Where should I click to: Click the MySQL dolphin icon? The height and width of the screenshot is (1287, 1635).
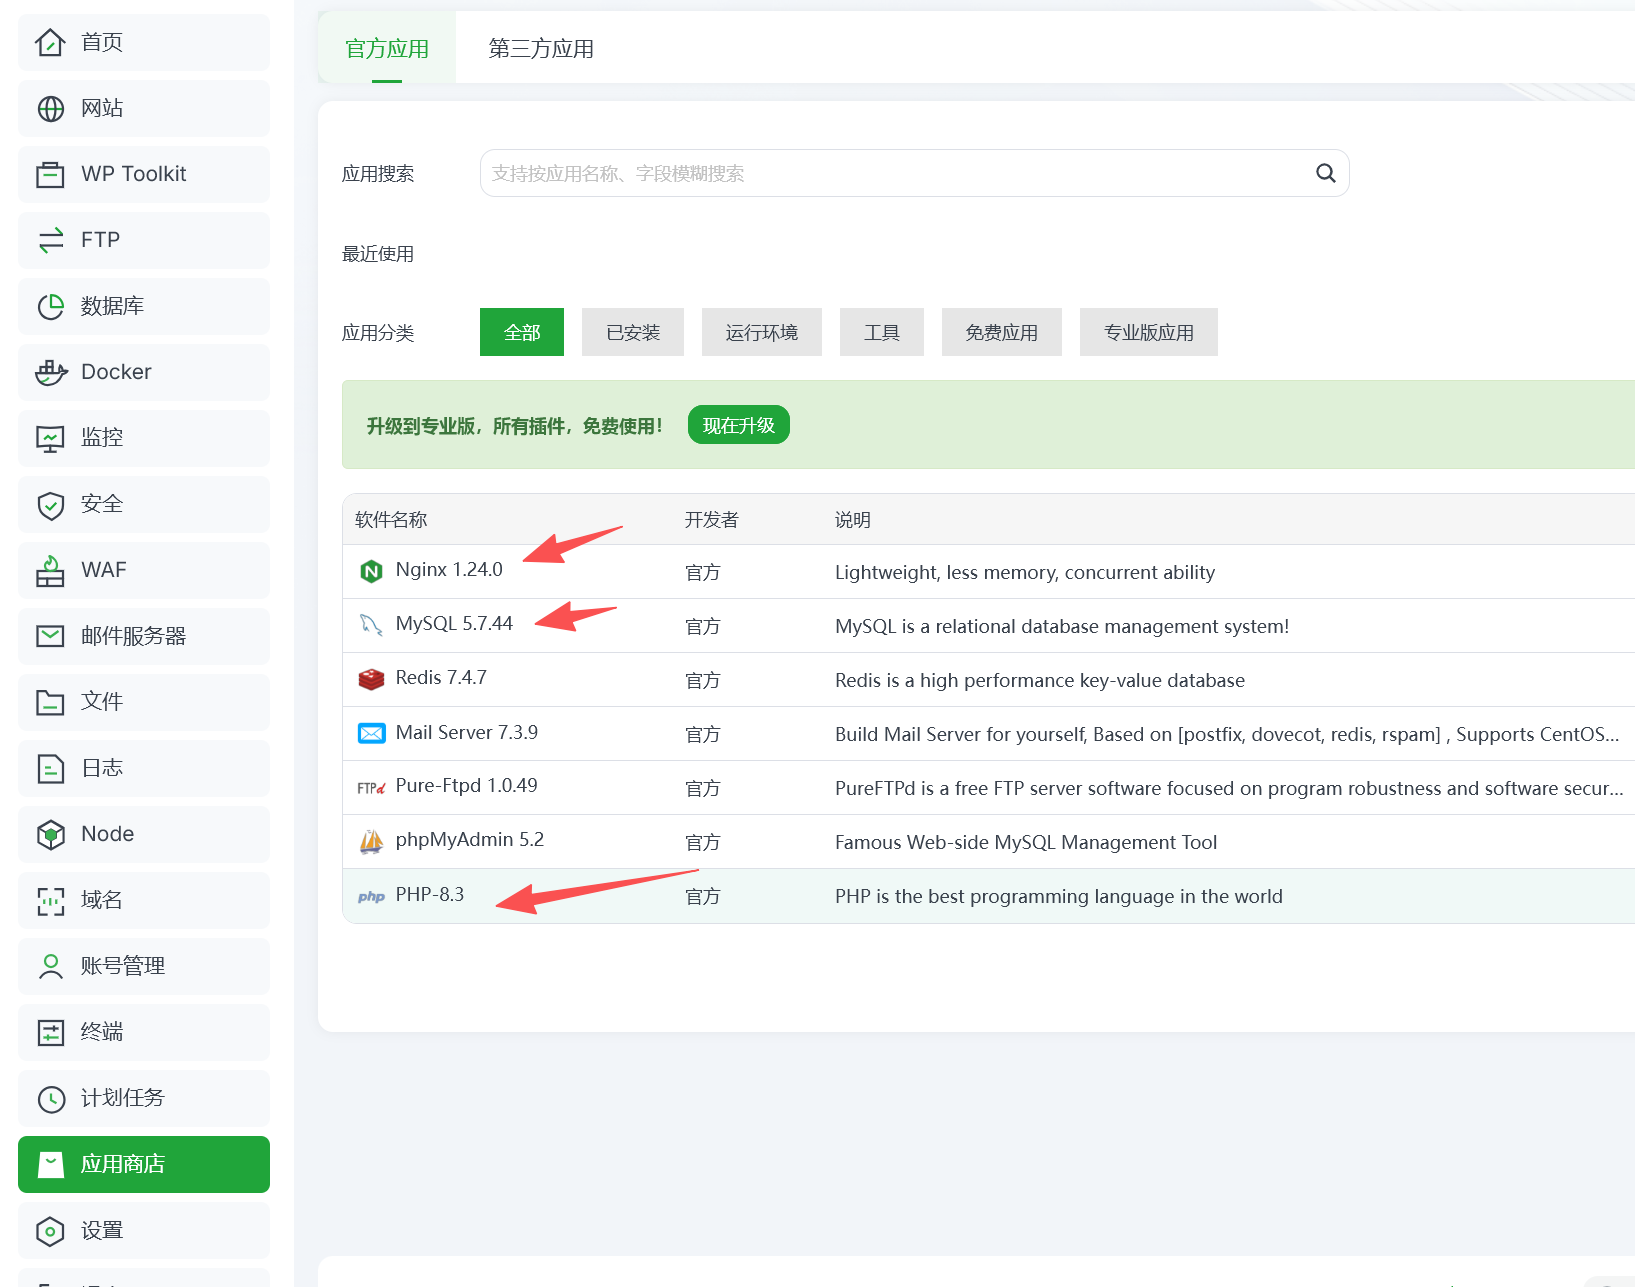[371, 625]
